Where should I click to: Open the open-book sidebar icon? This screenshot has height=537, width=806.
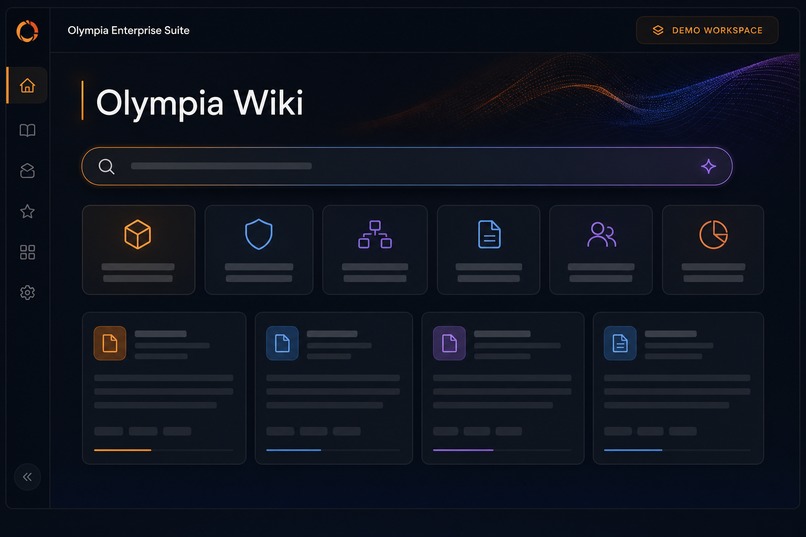[27, 130]
